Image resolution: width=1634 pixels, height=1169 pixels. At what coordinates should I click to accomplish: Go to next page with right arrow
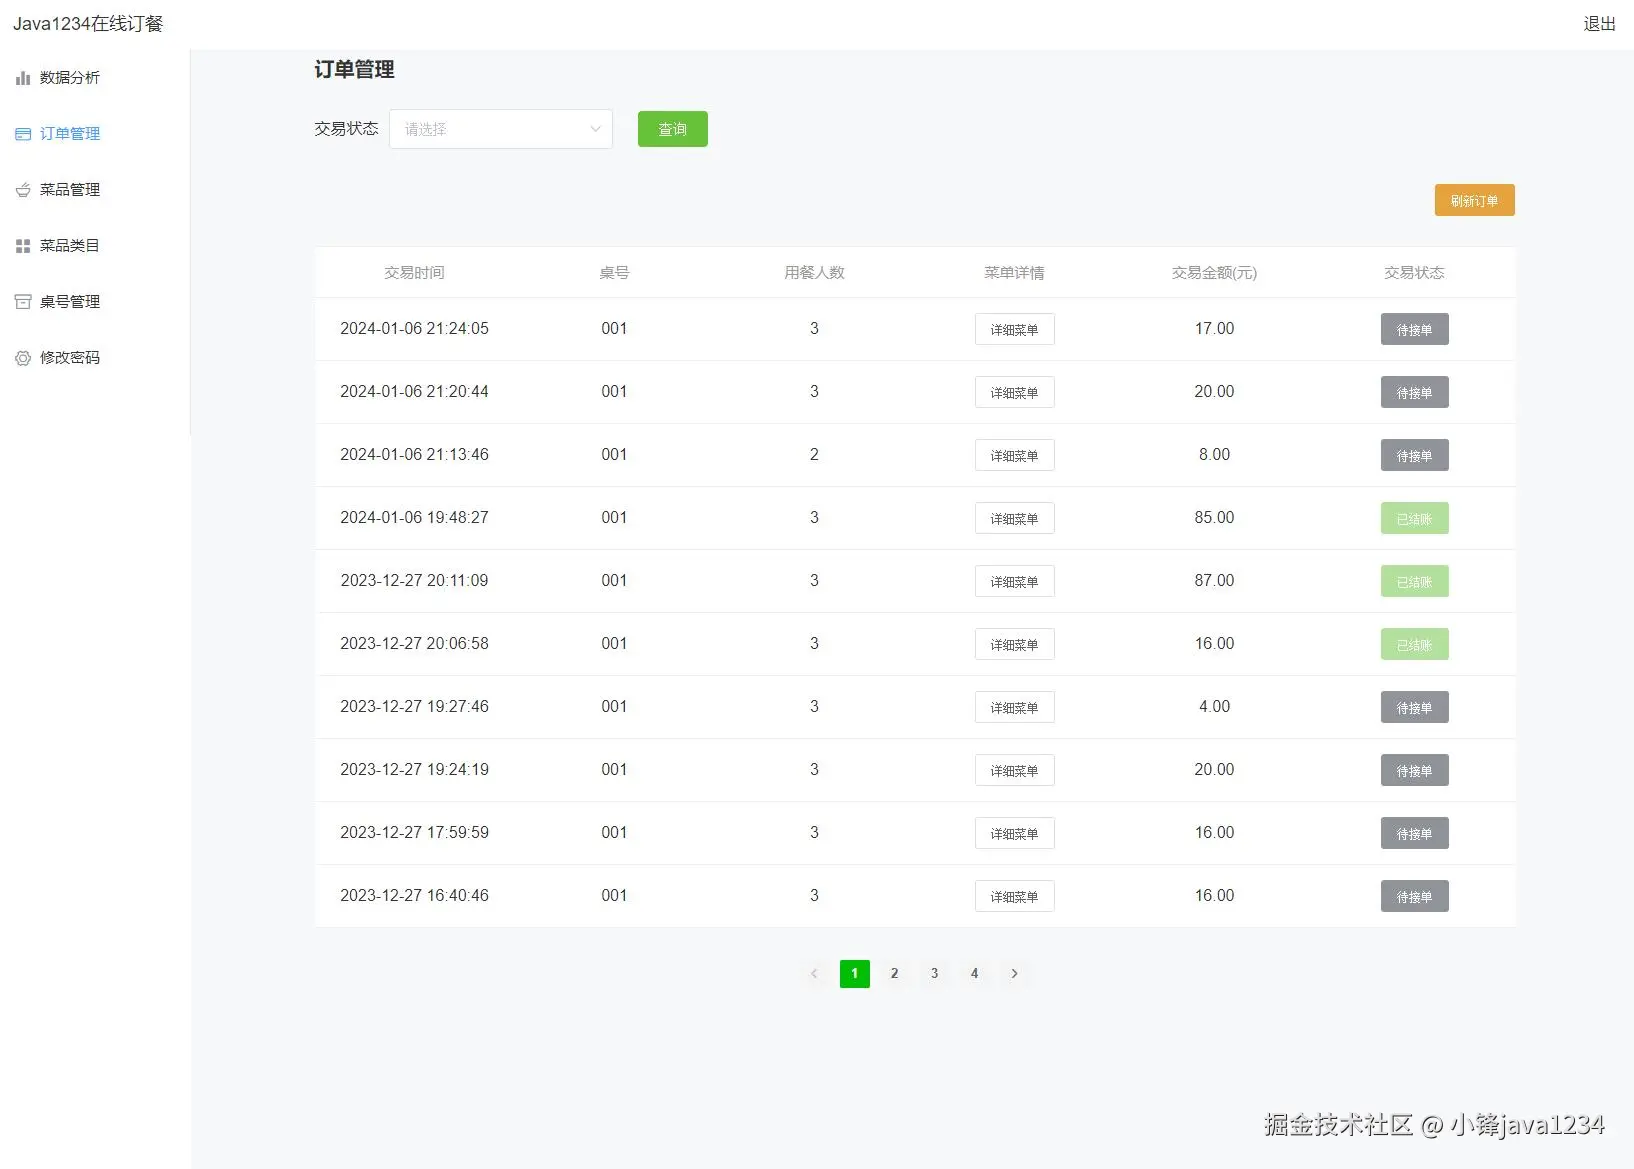coord(1014,973)
